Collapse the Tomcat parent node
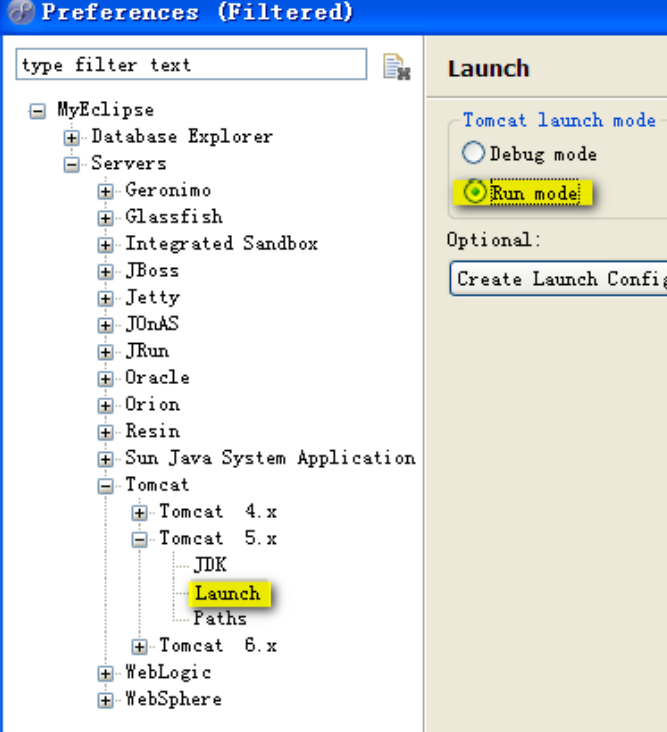667x732 pixels. tap(105, 486)
